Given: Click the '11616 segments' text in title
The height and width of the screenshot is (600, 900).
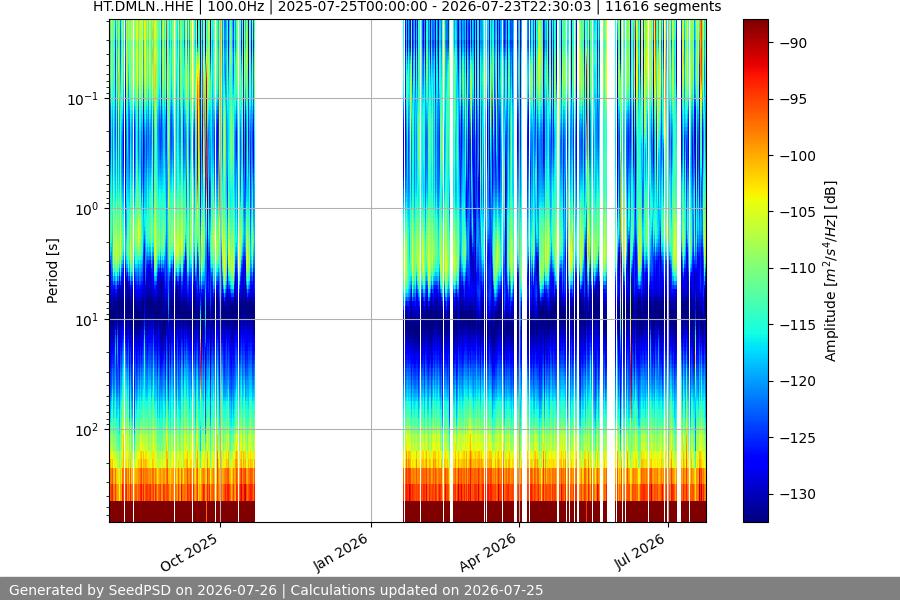Looking at the screenshot, I should [663, 7].
